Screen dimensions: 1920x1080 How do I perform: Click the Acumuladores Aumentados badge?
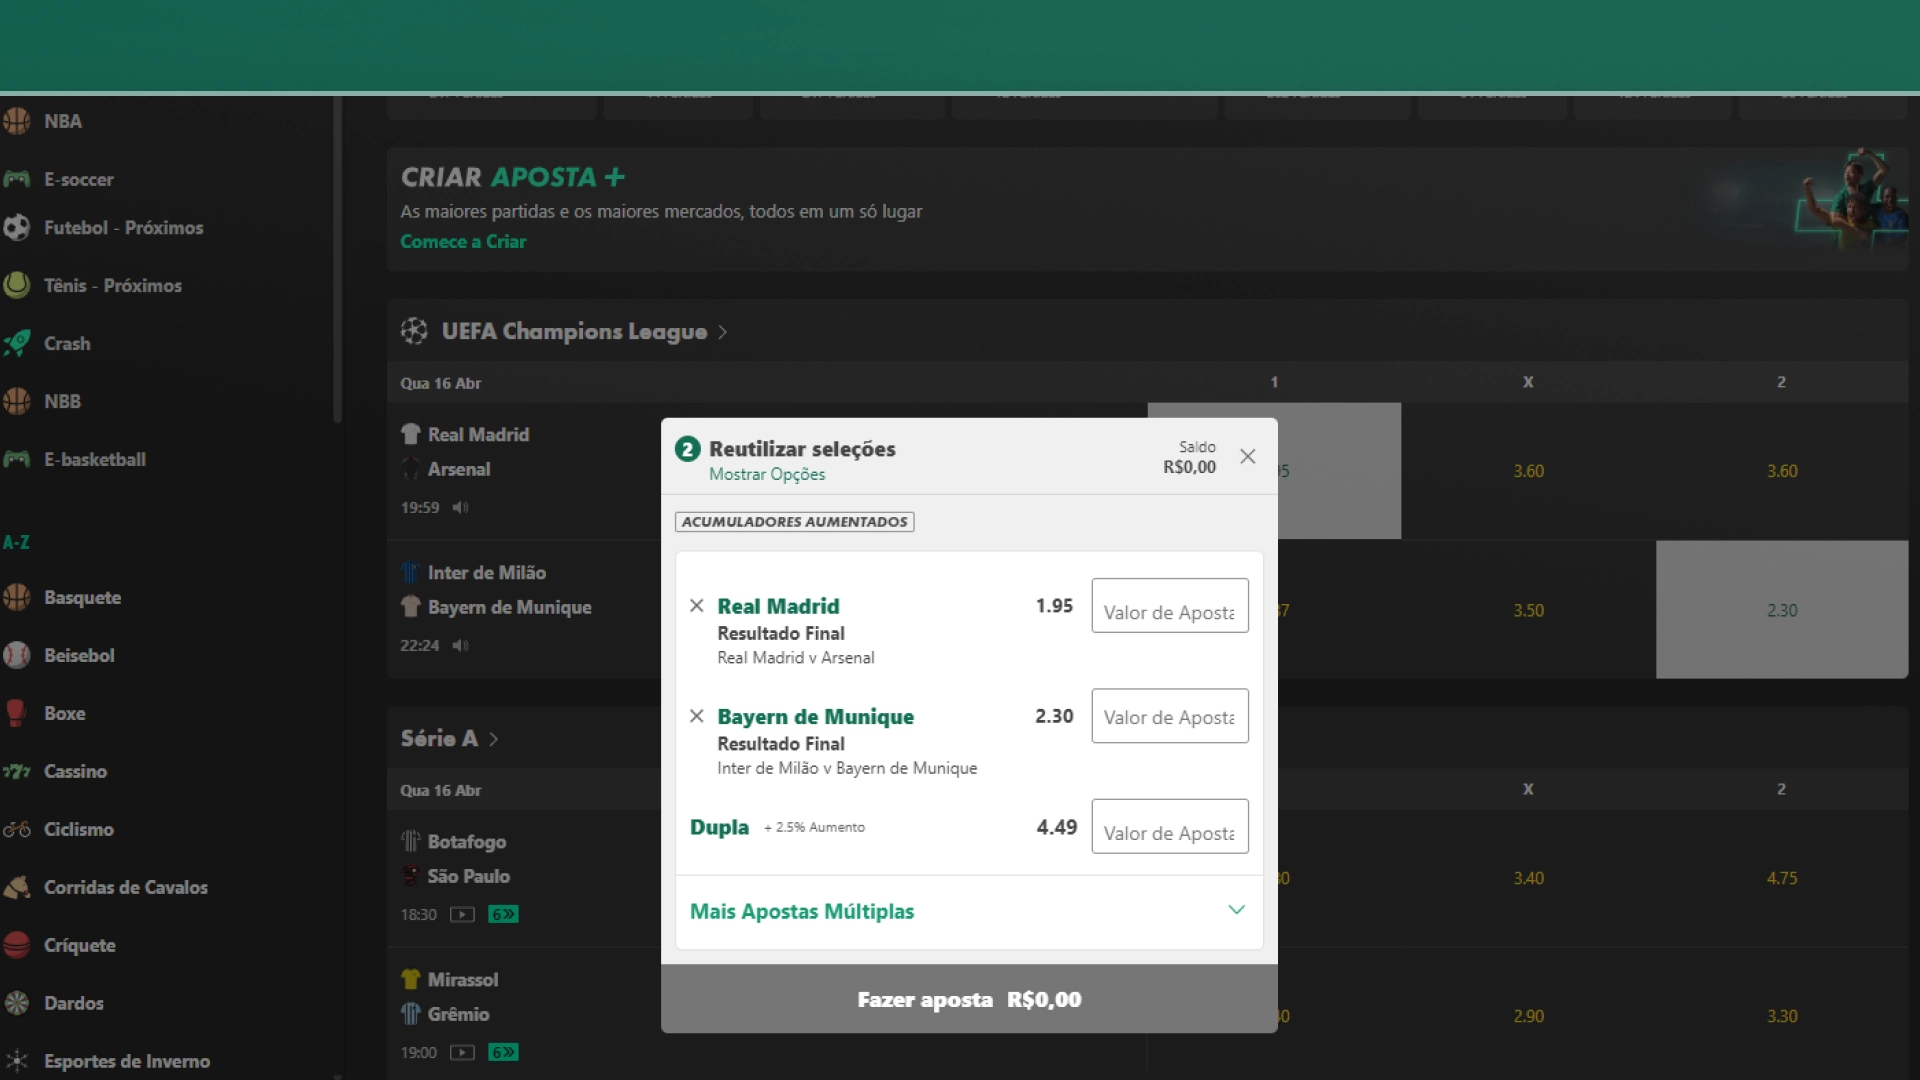[x=795, y=521]
